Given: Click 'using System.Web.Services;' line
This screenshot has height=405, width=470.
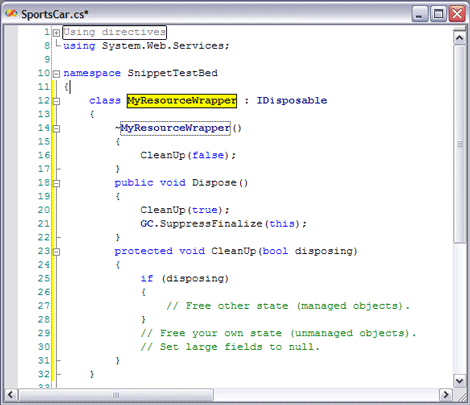Looking at the screenshot, I should click(x=146, y=46).
